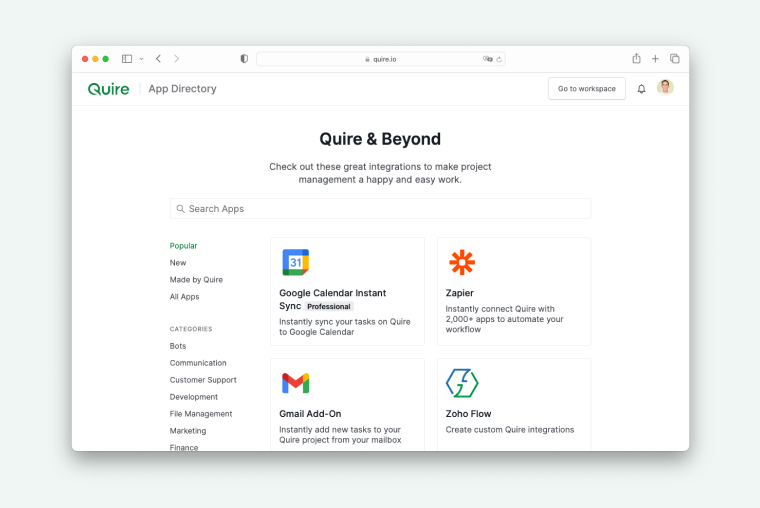Click 'Create custom Quire integrations' description
Image resolution: width=760 pixels, height=508 pixels.
tap(510, 429)
